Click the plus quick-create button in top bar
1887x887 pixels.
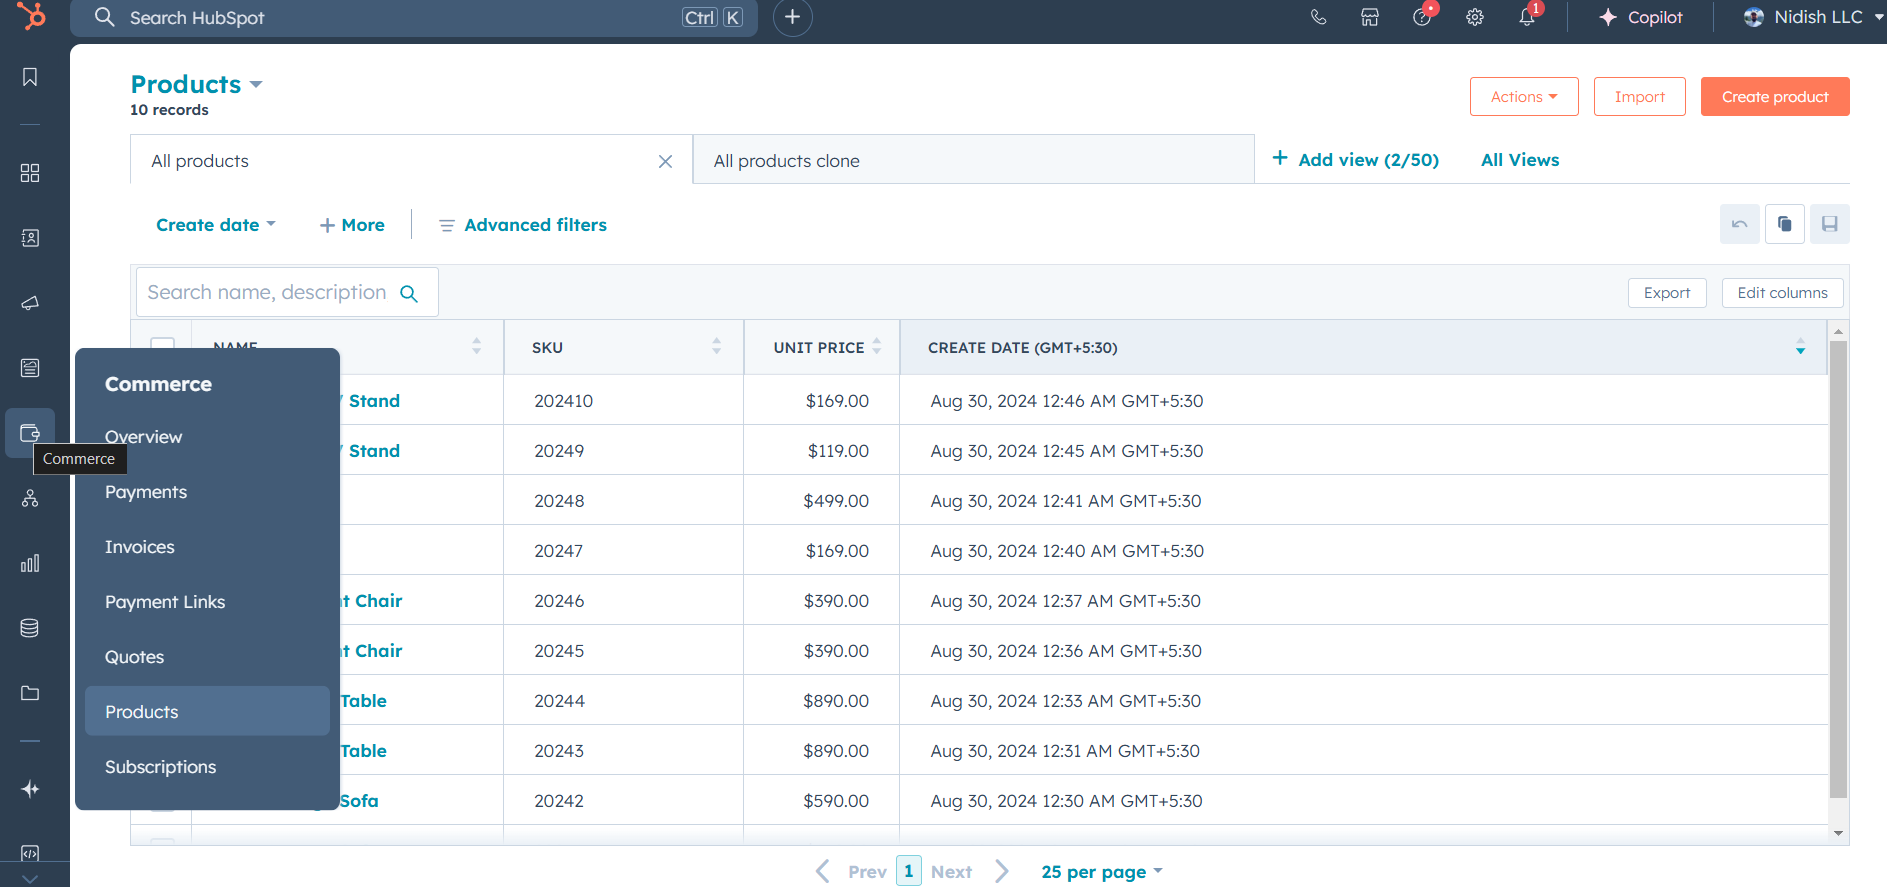792,17
